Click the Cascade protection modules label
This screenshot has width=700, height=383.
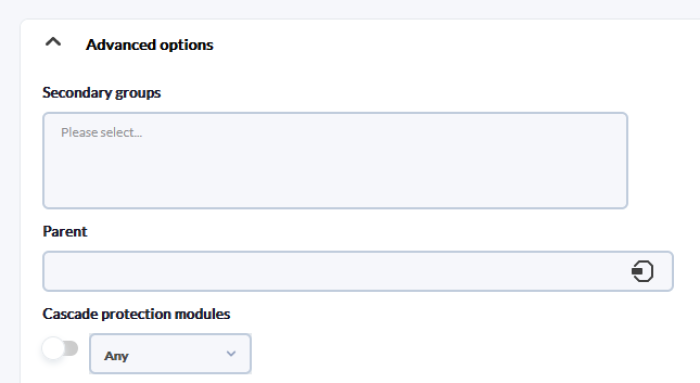[x=136, y=314]
